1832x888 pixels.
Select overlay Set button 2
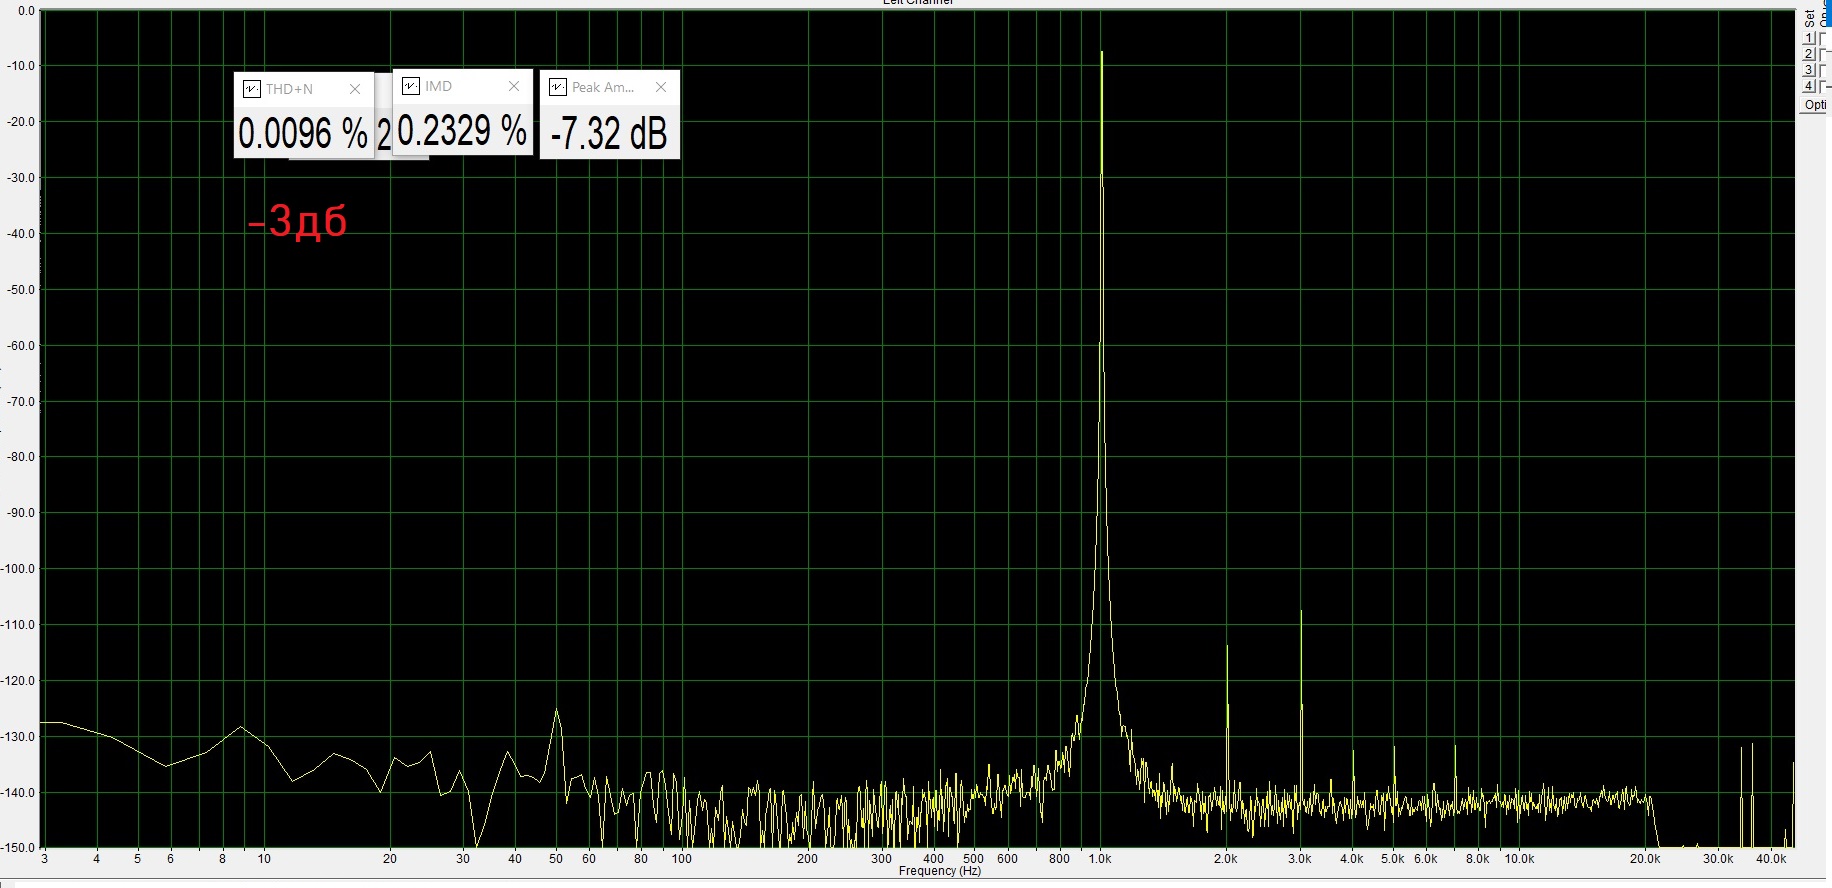1809,54
